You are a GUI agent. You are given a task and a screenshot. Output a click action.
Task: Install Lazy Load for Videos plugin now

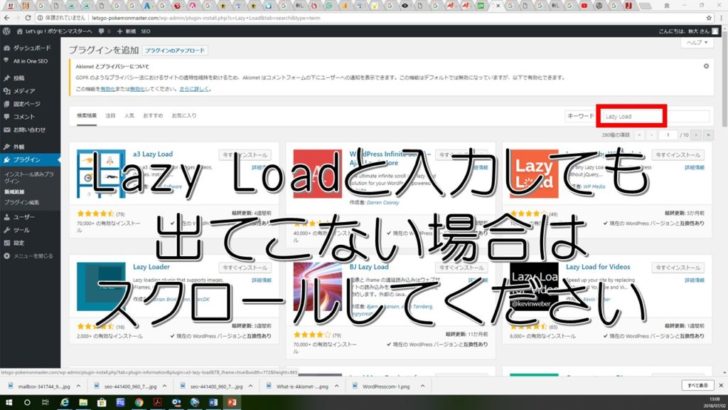(x=678, y=267)
